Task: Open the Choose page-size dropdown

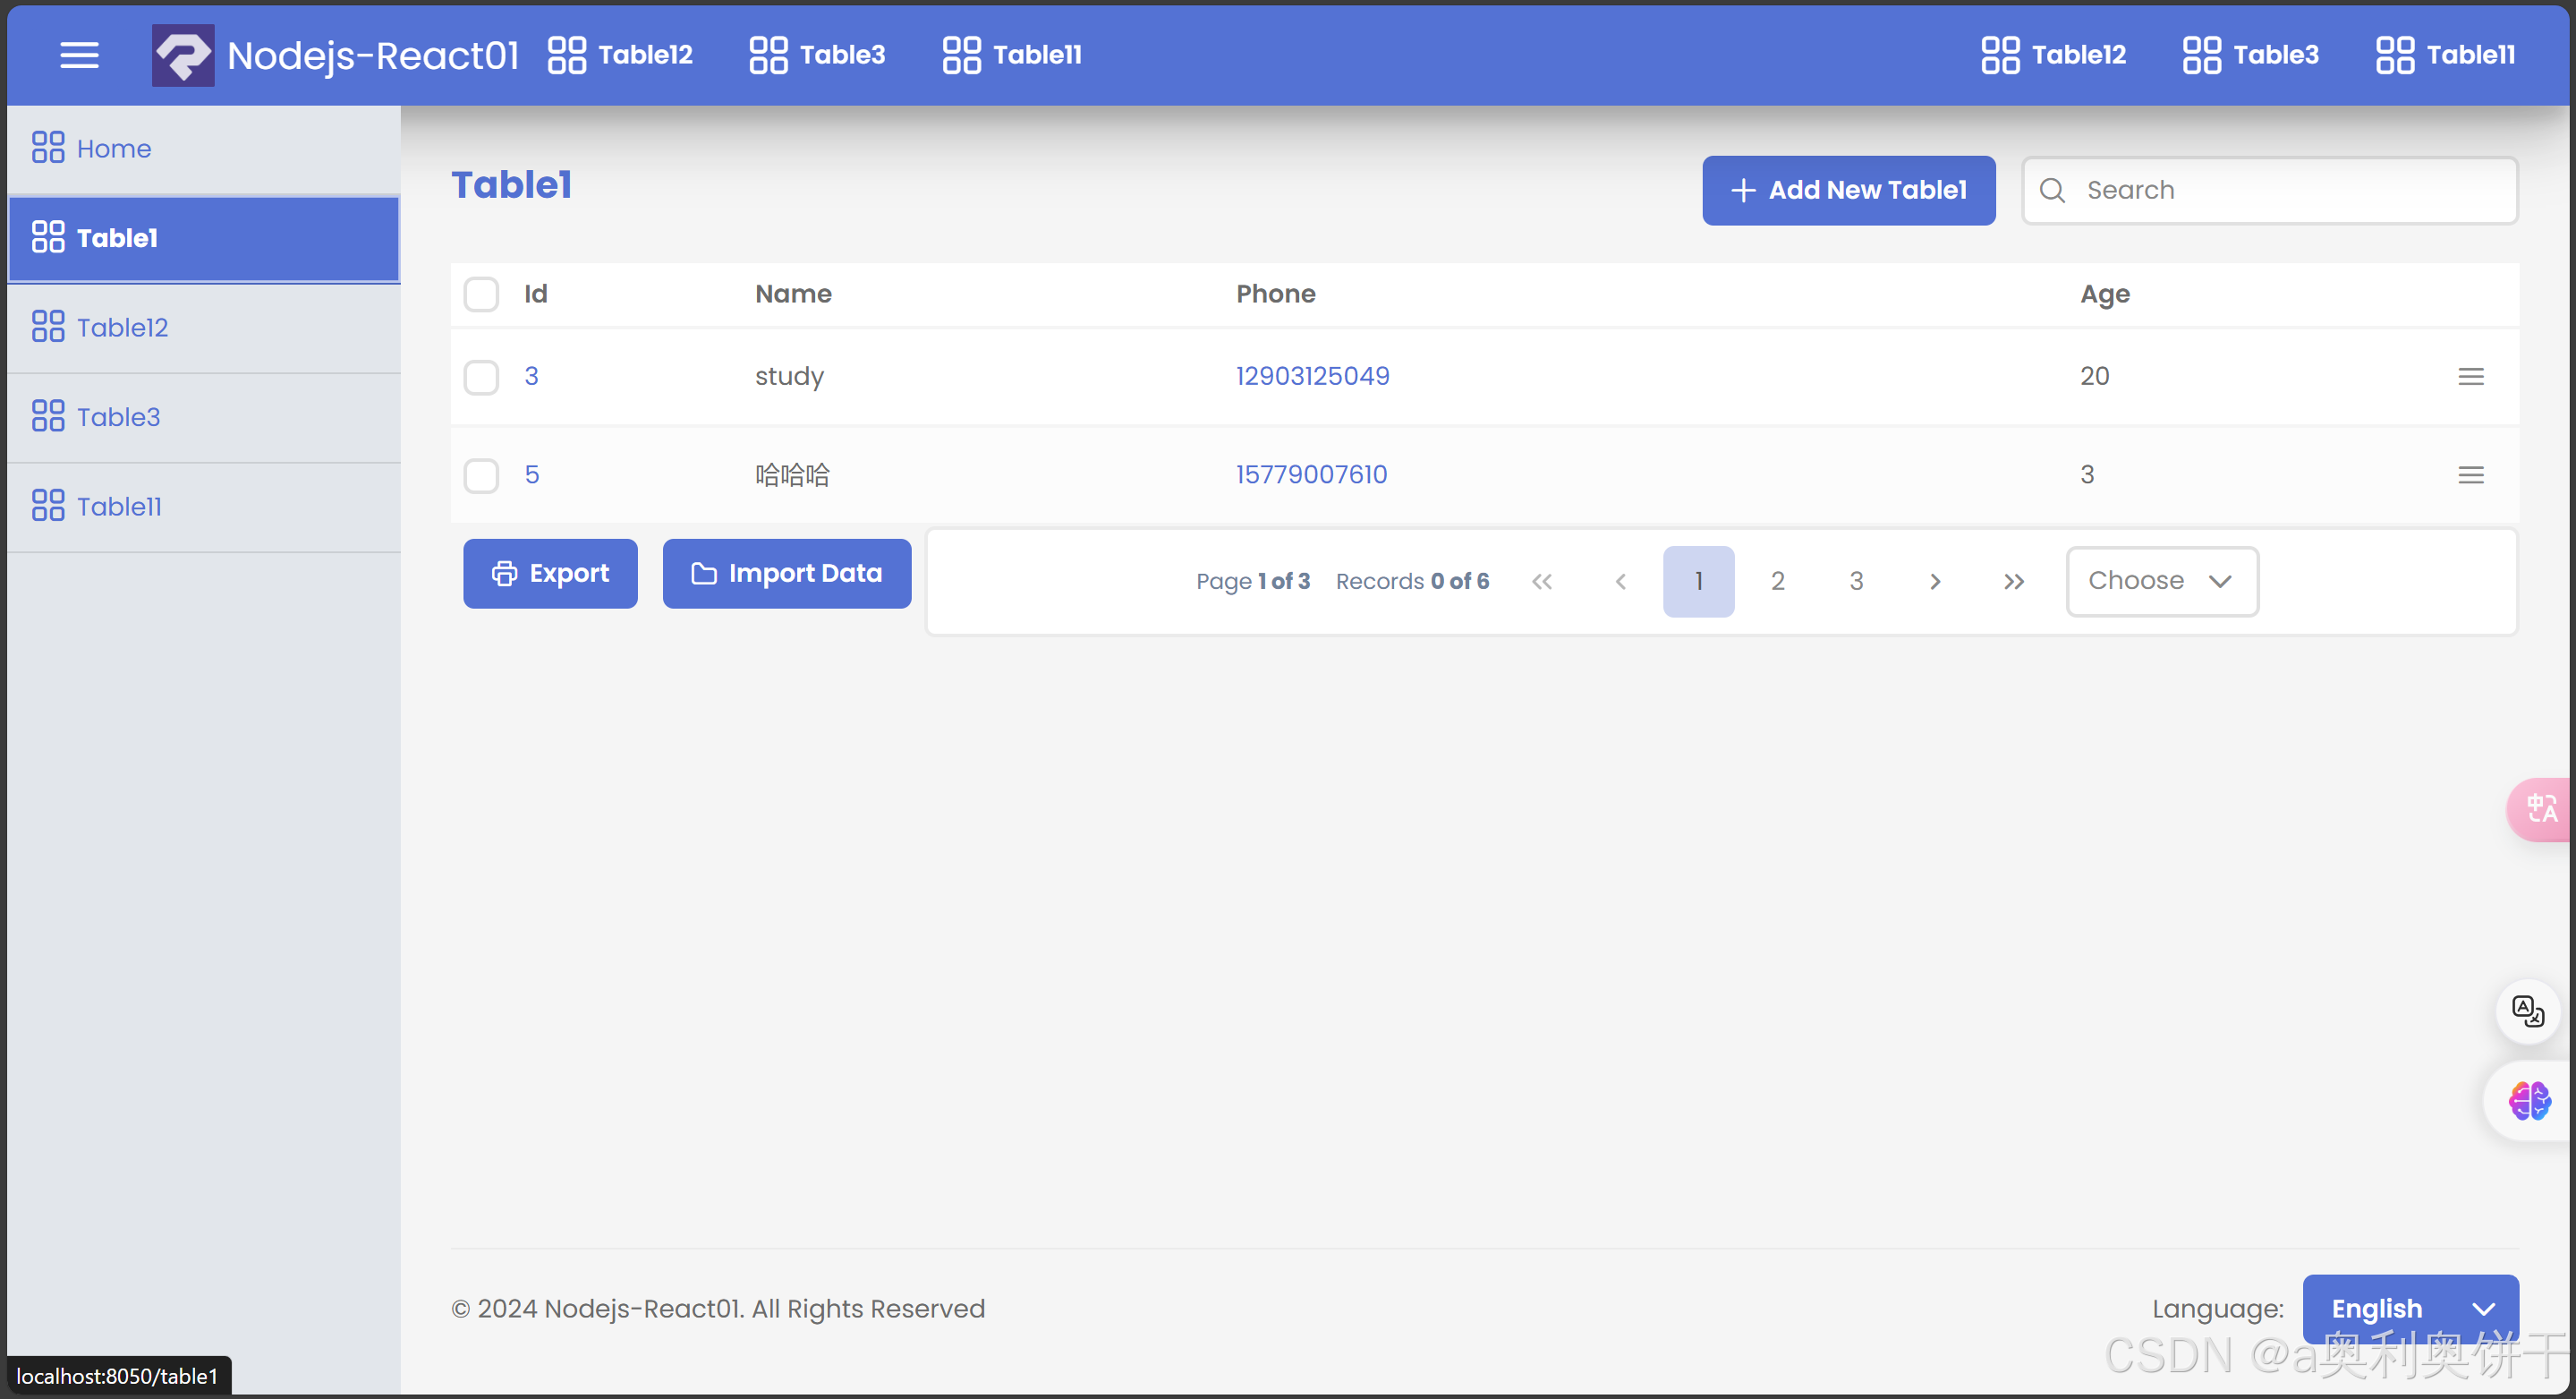Action: pos(2161,580)
